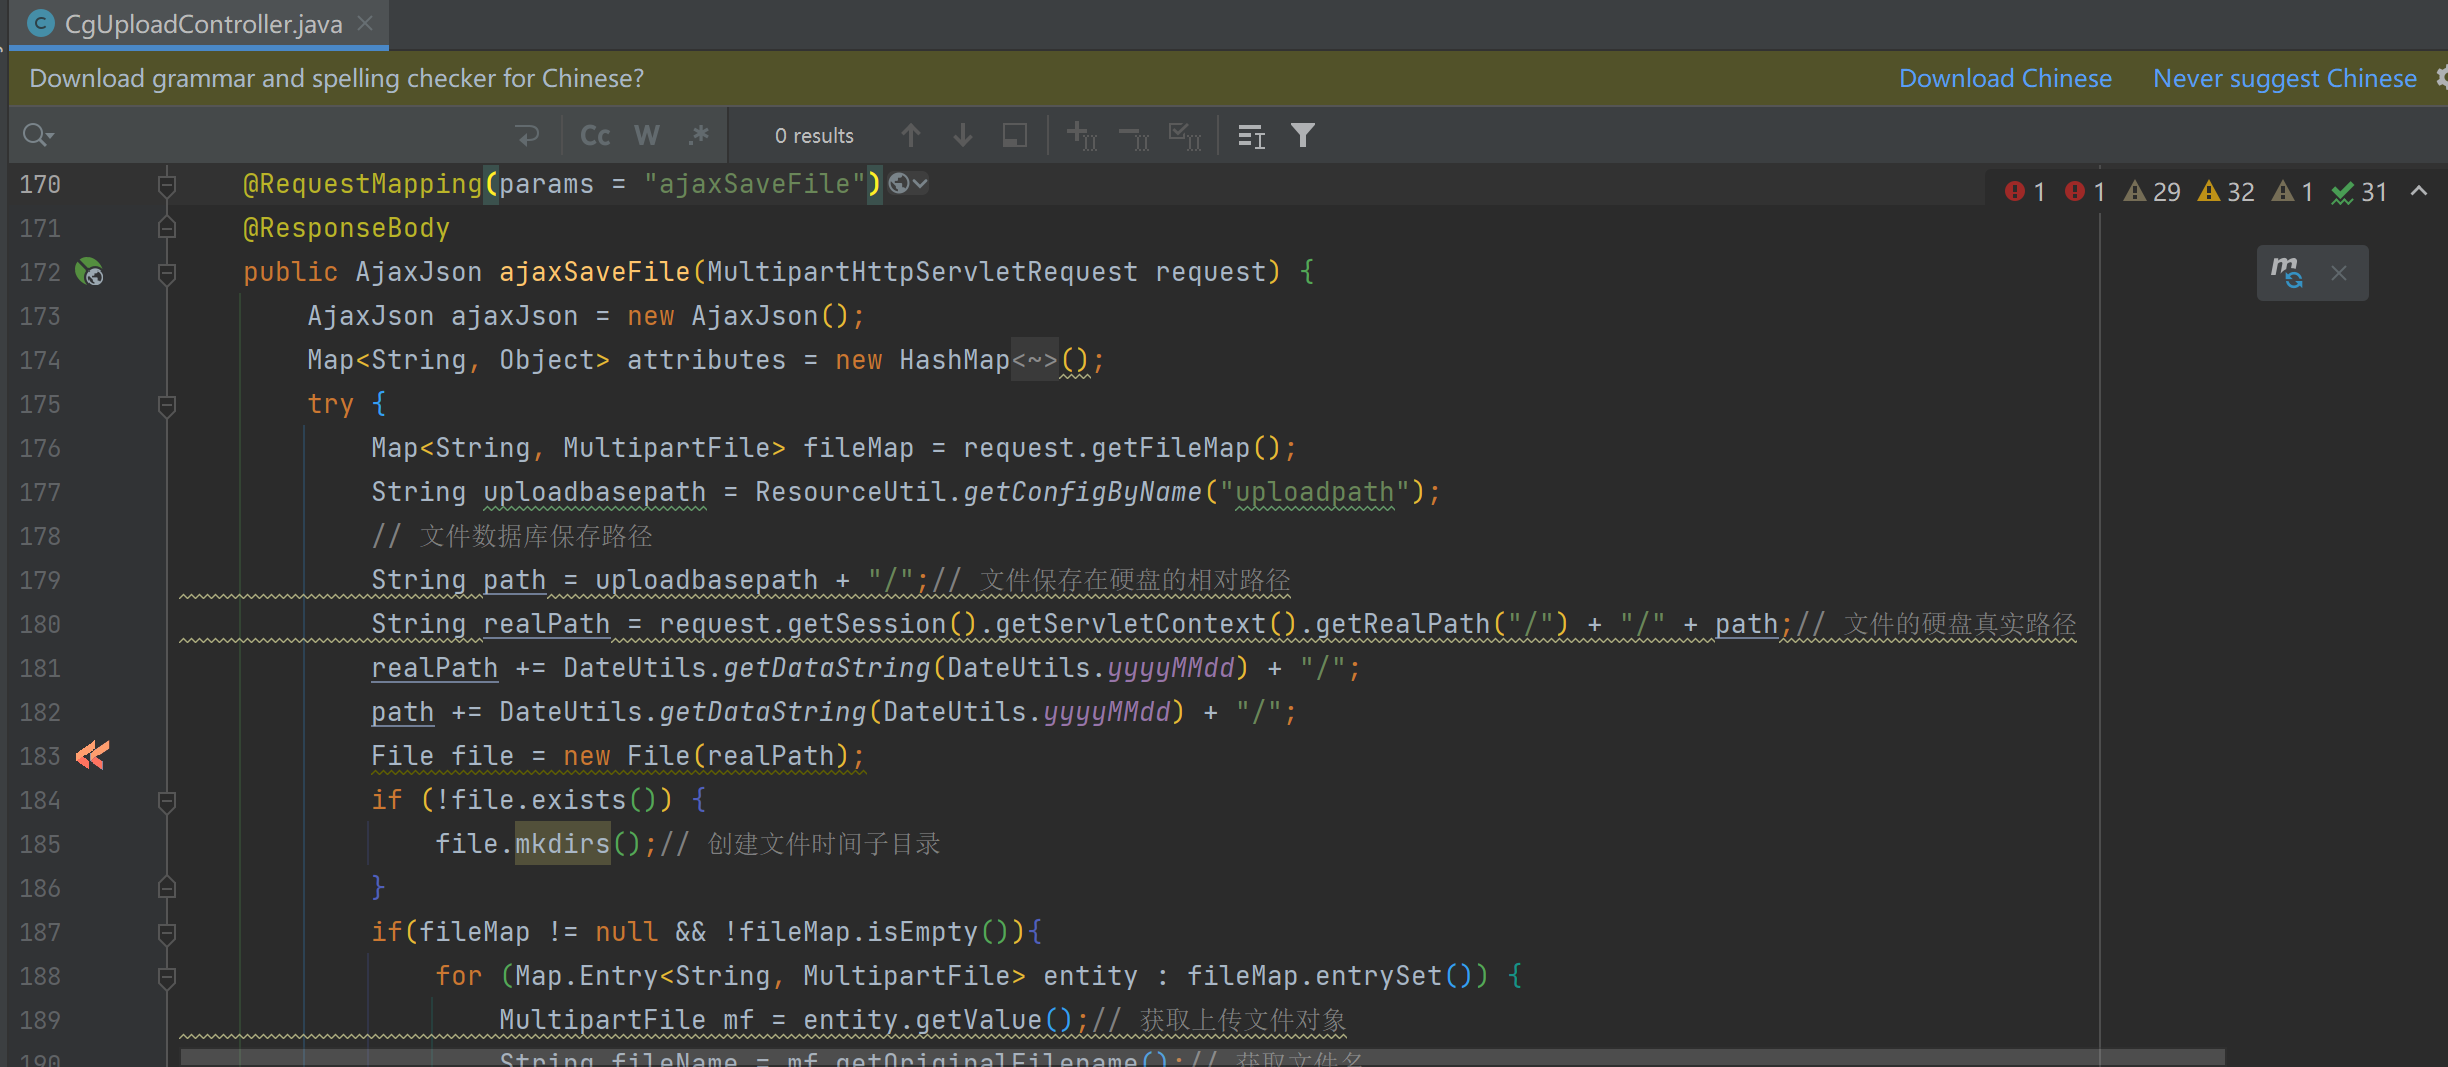Select all occurrences icon

(1185, 135)
